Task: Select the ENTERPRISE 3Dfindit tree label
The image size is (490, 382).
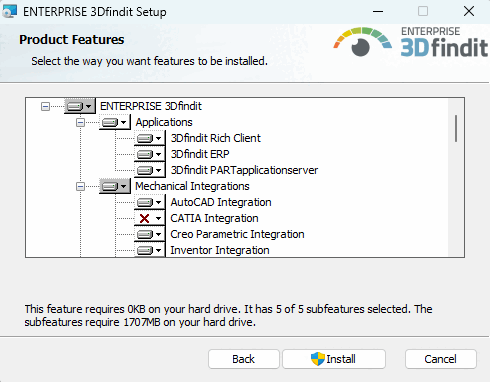Action: tap(151, 106)
